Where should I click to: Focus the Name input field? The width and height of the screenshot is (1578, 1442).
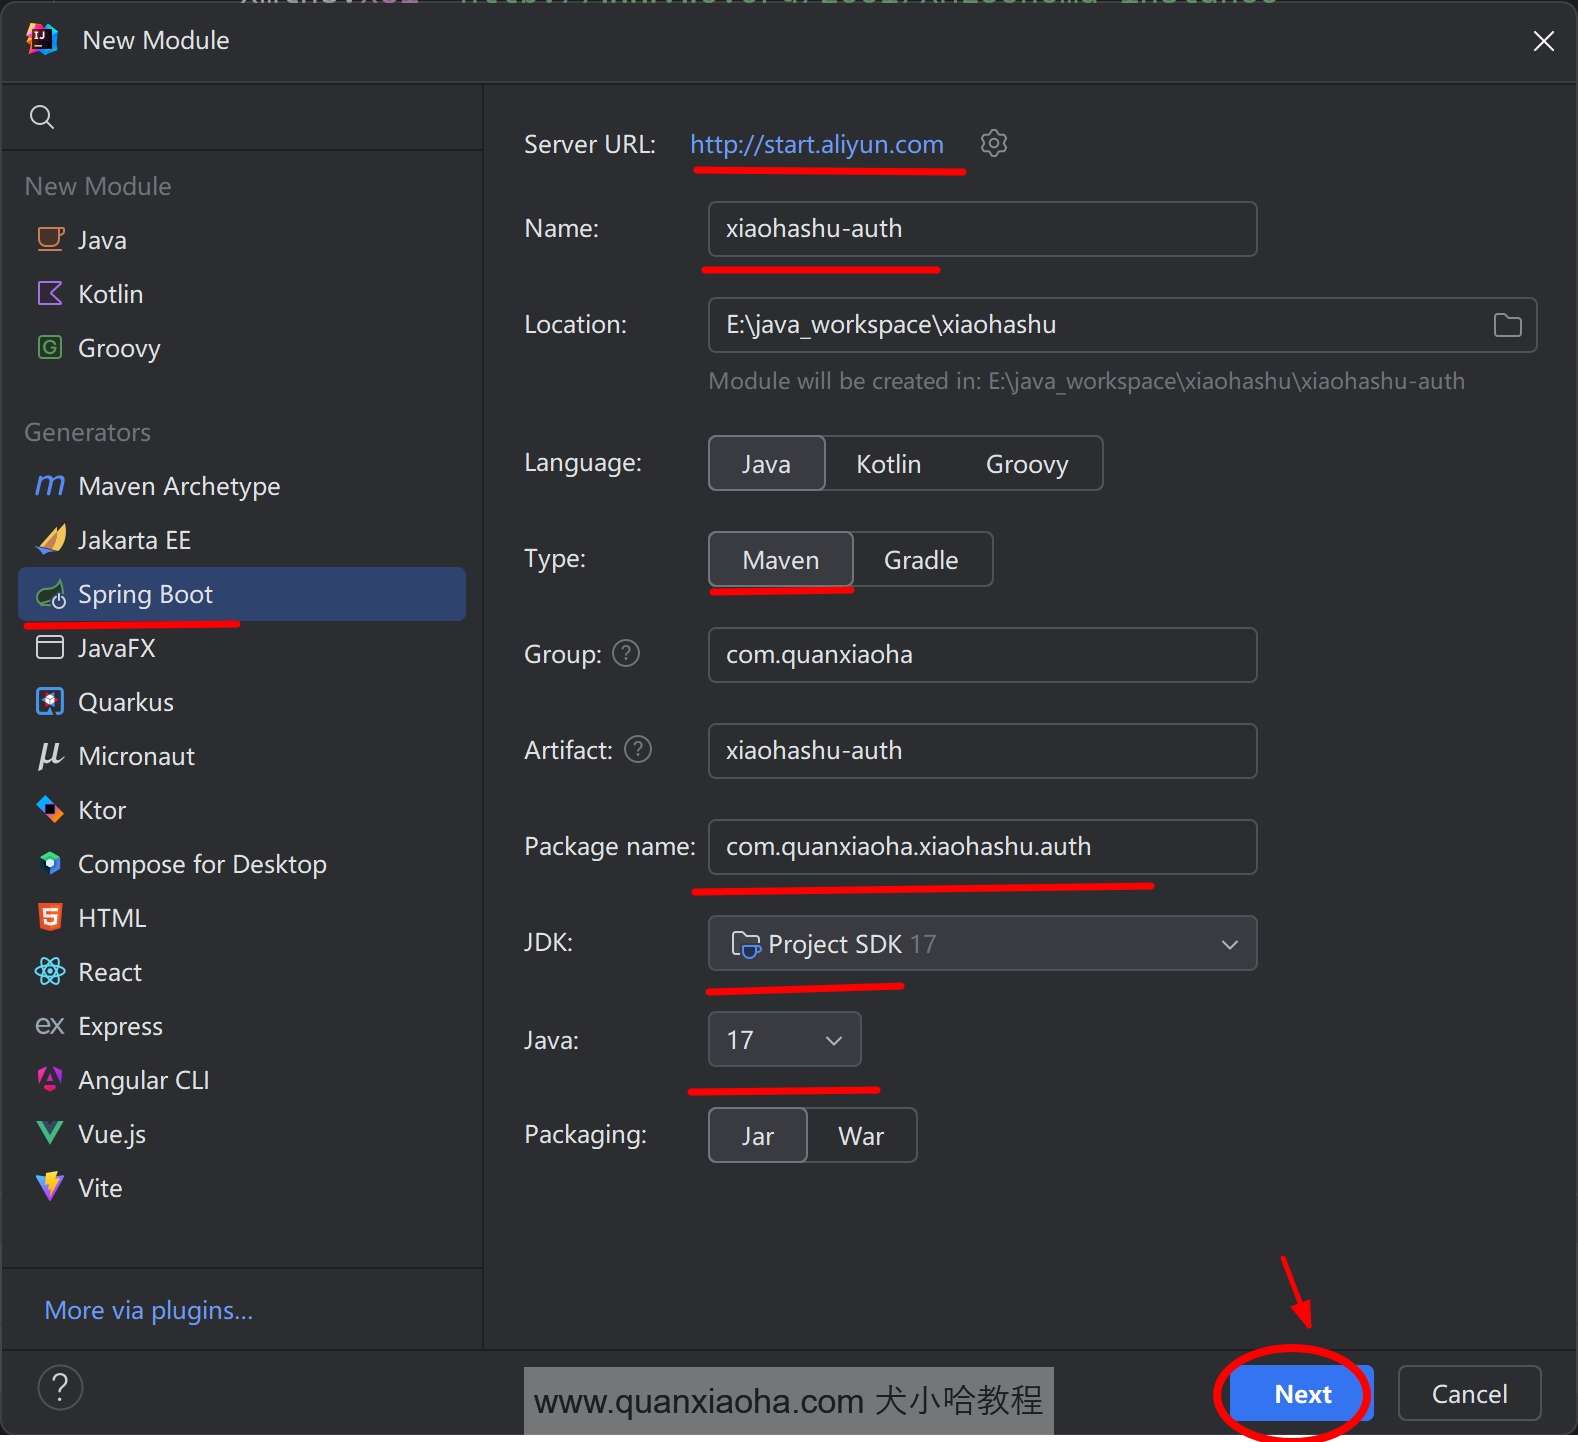[x=982, y=229]
